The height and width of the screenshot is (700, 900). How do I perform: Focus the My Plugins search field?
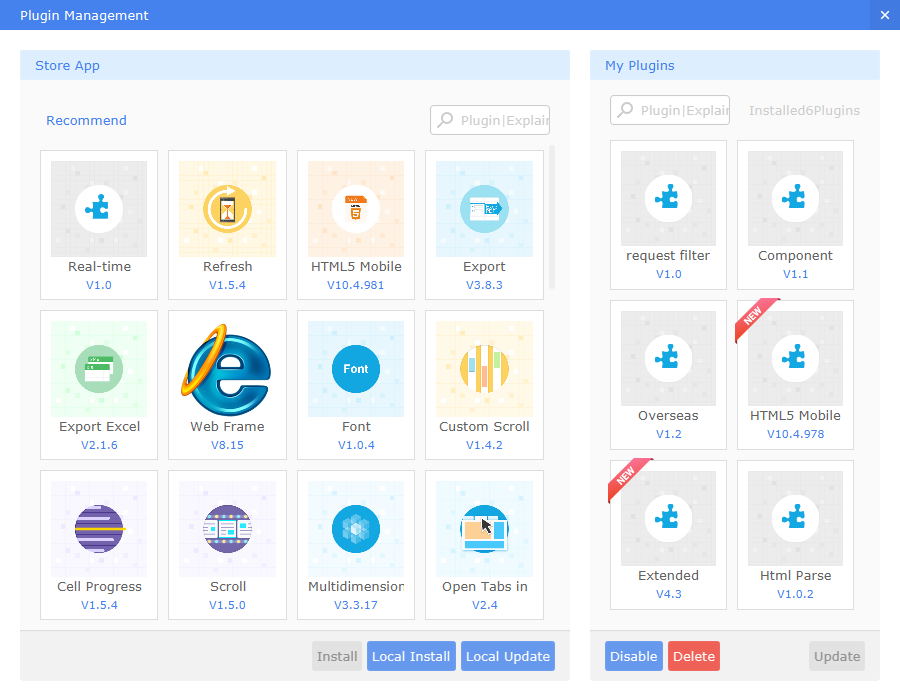[670, 110]
